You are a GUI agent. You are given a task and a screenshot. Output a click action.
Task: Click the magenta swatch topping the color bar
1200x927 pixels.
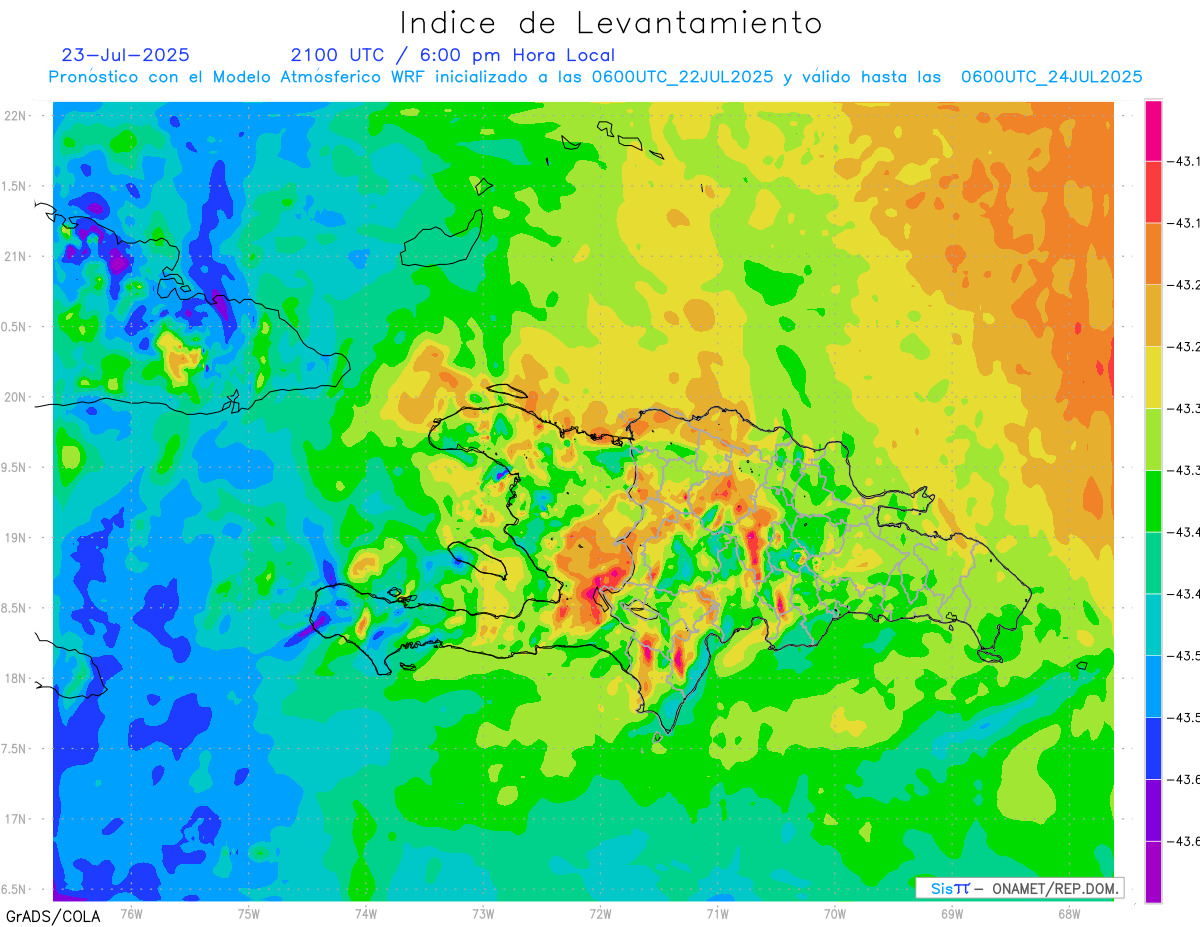[1153, 131]
